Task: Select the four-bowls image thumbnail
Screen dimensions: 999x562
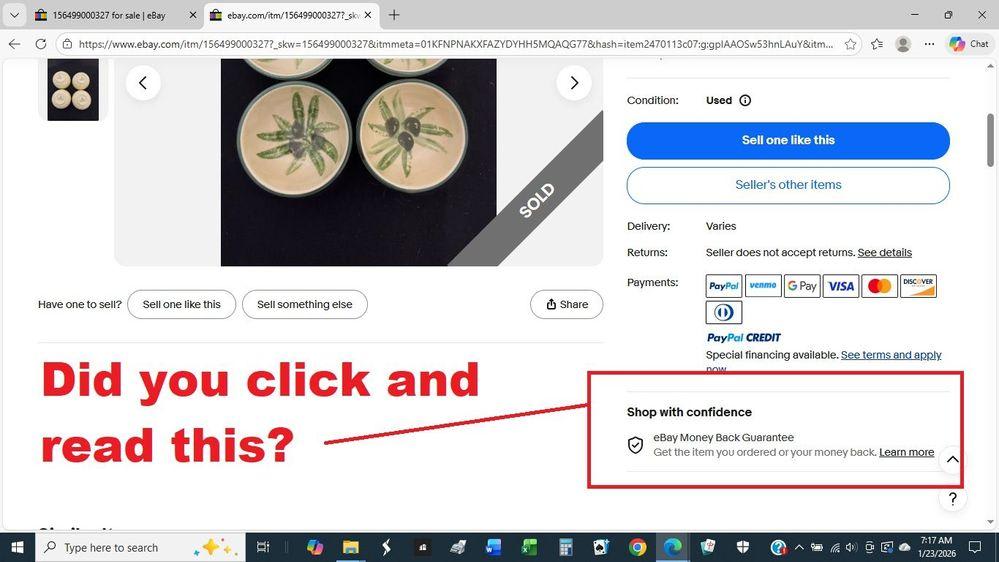Action: coord(73,89)
